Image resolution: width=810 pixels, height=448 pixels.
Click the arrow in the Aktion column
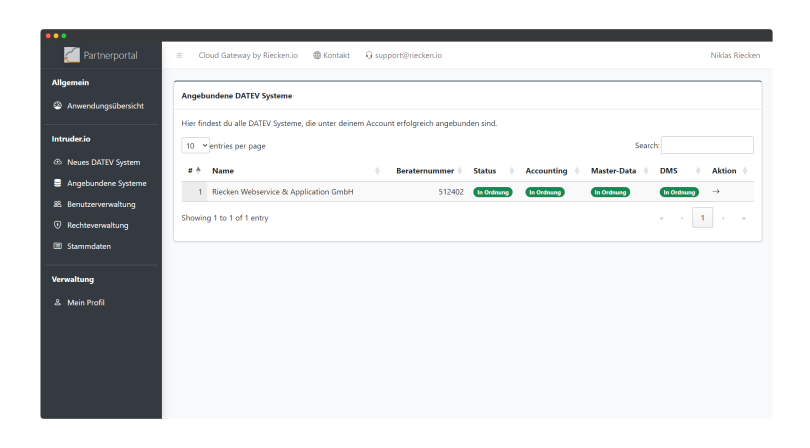click(716, 191)
